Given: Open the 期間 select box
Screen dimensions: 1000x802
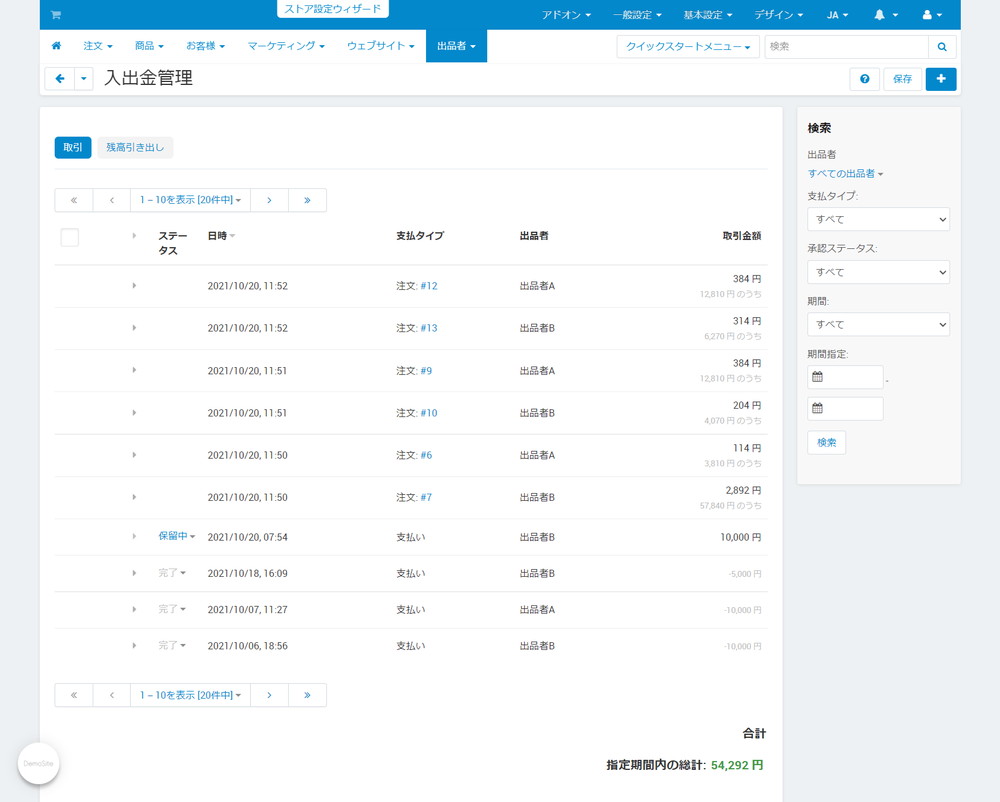Looking at the screenshot, I should click(878, 324).
